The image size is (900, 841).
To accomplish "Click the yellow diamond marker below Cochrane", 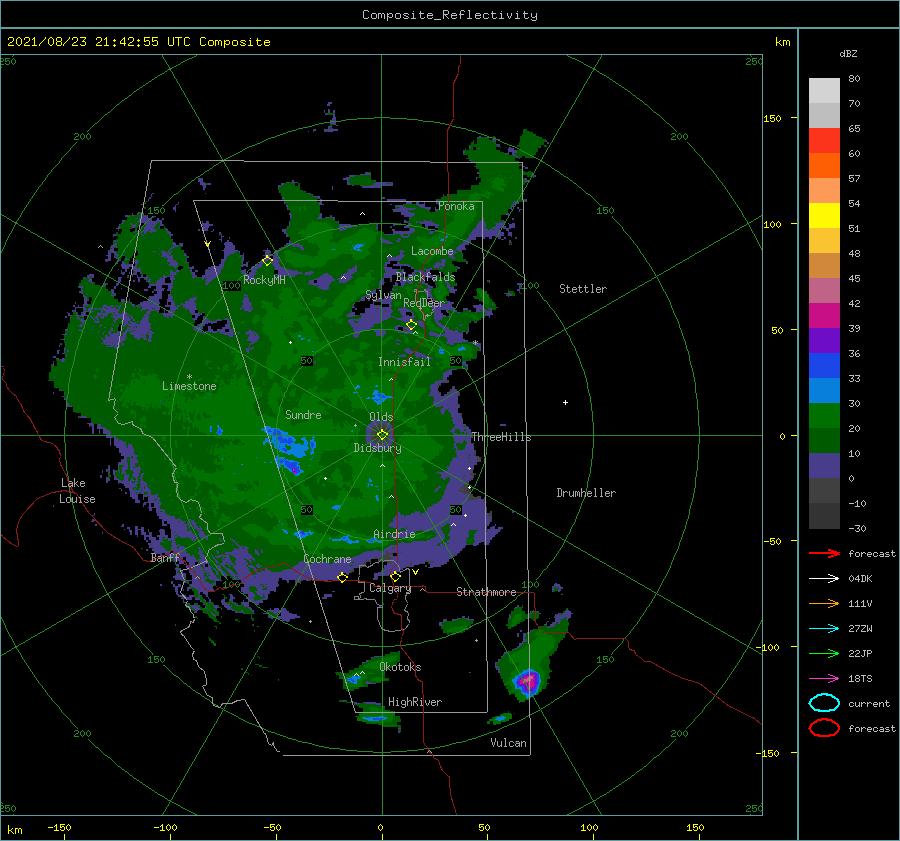I will [342, 577].
